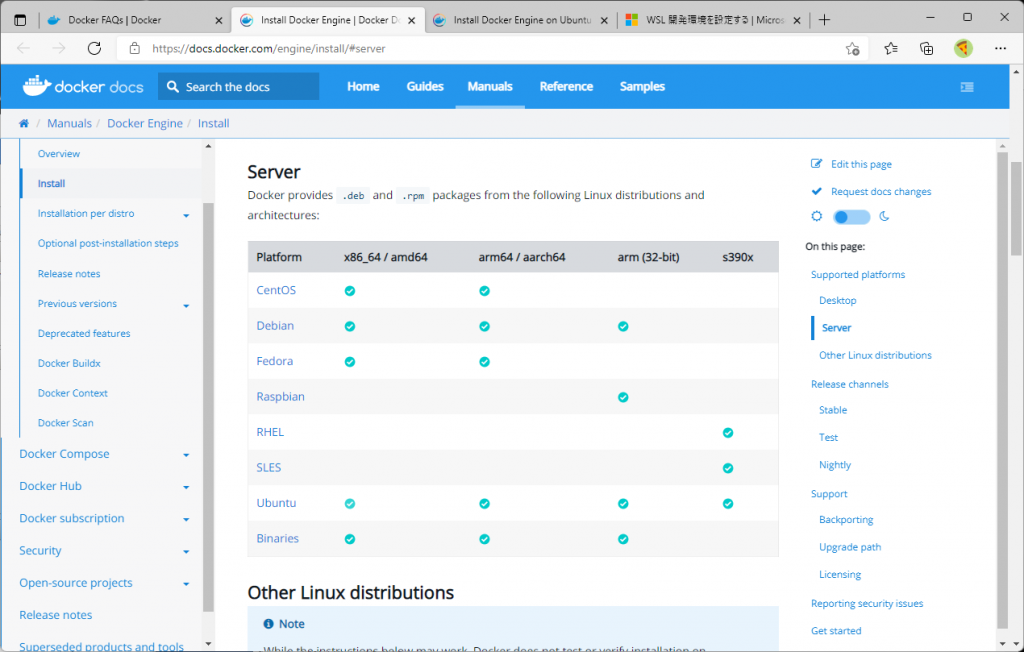This screenshot has width=1024, height=652.
Task: Open the Ubuntu platform link
Action: tap(276, 503)
